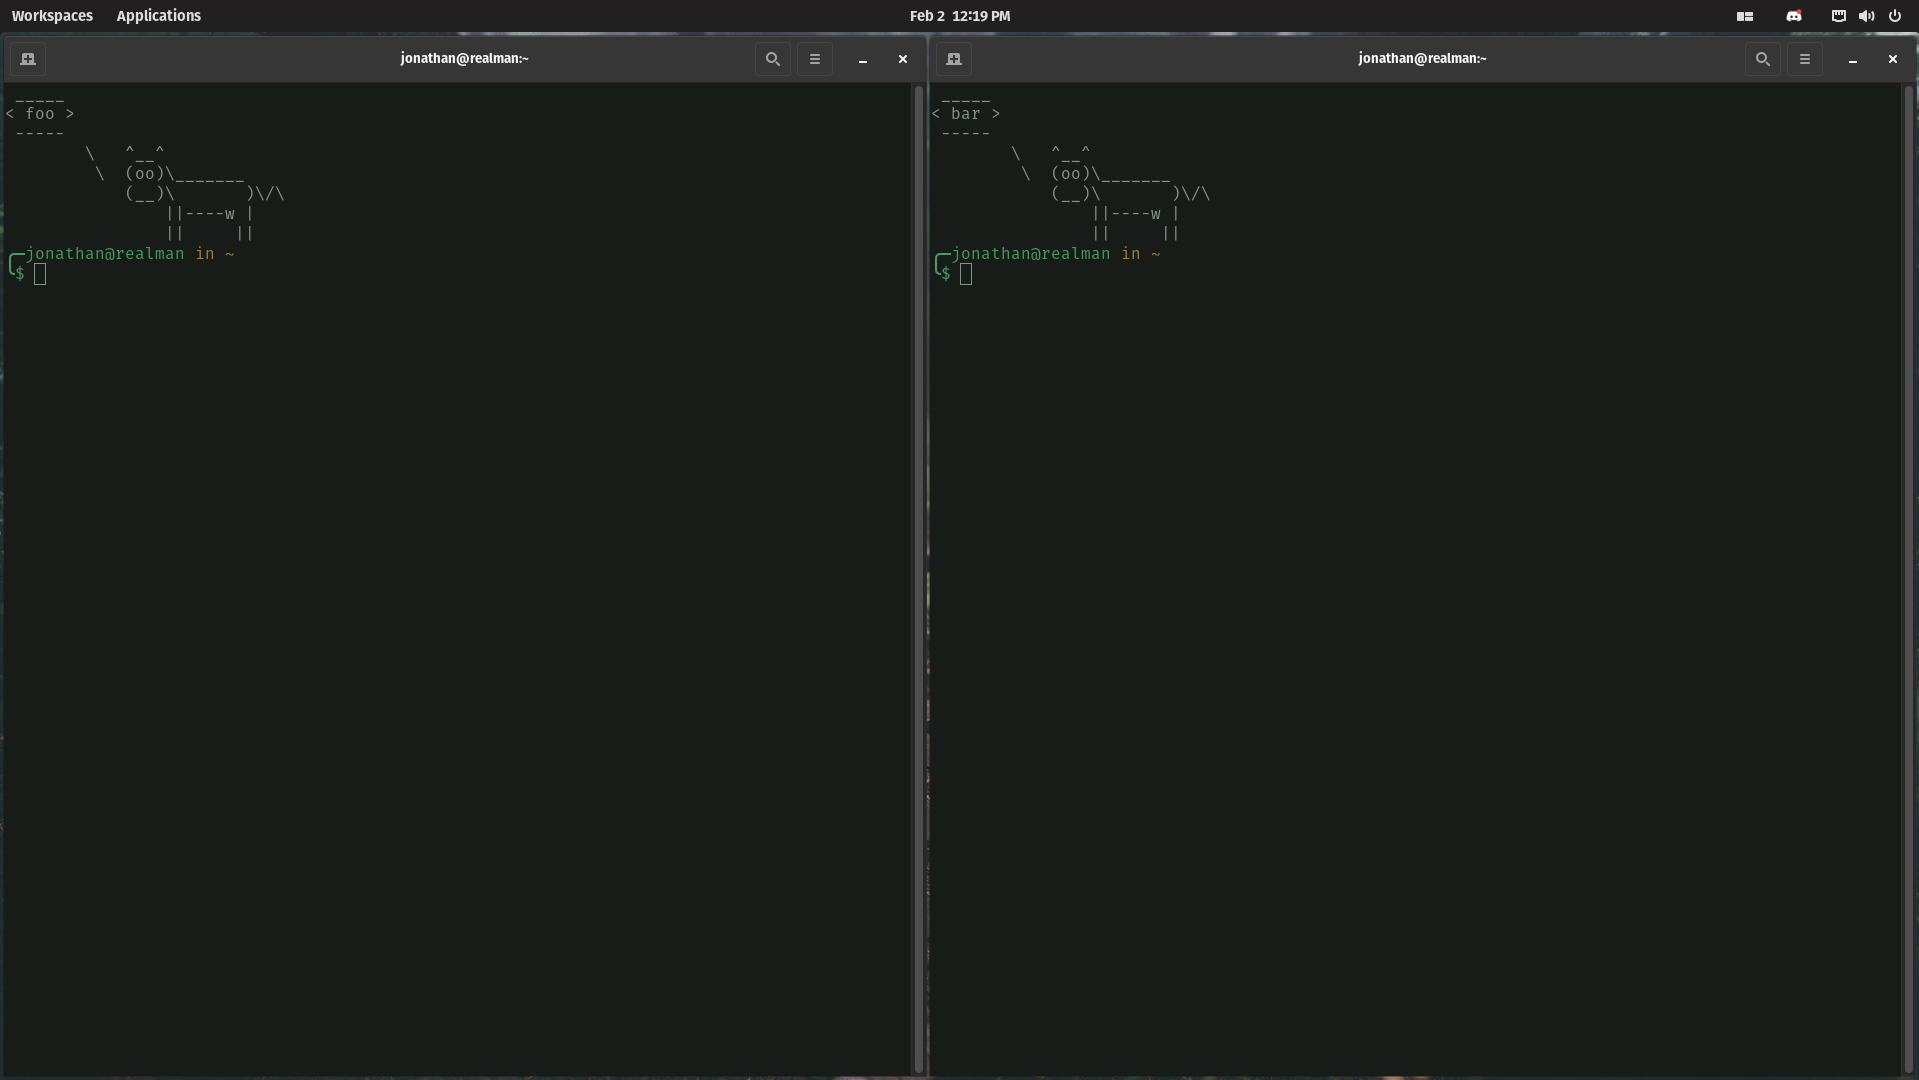Open search in the right terminal
This screenshot has width=1919, height=1080.
(1764, 59)
